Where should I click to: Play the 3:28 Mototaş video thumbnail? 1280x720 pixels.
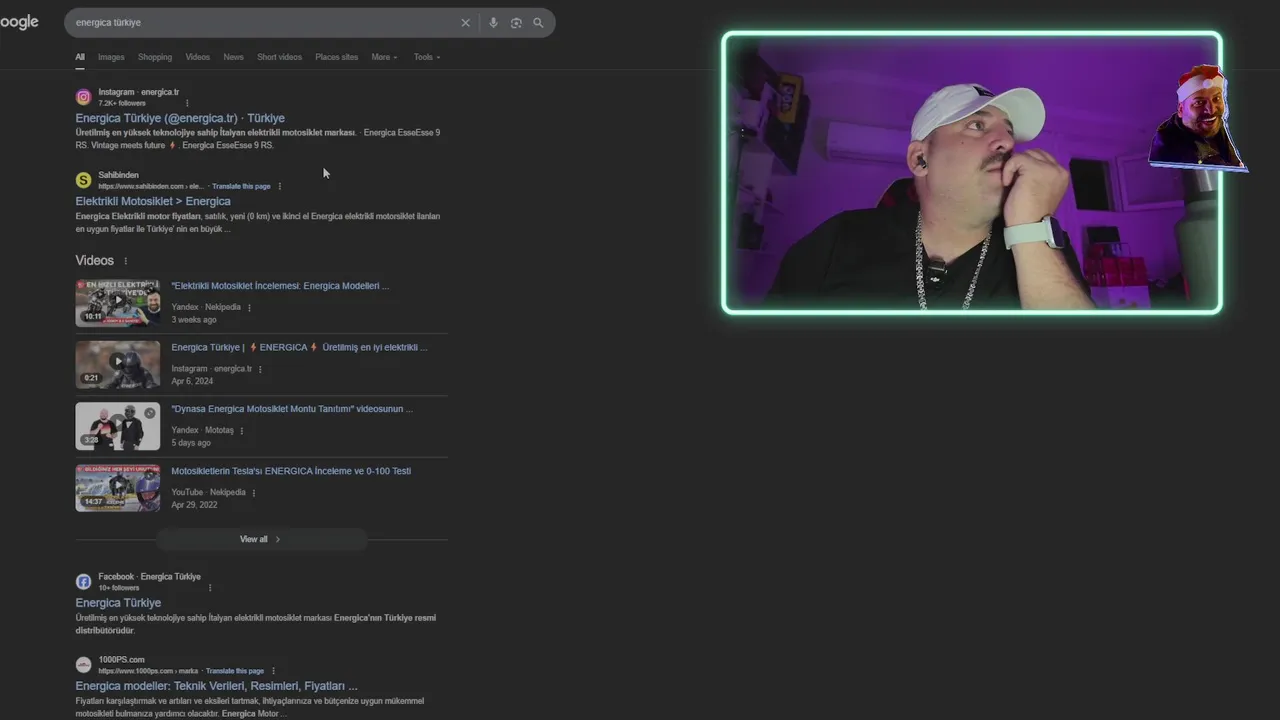[117, 426]
